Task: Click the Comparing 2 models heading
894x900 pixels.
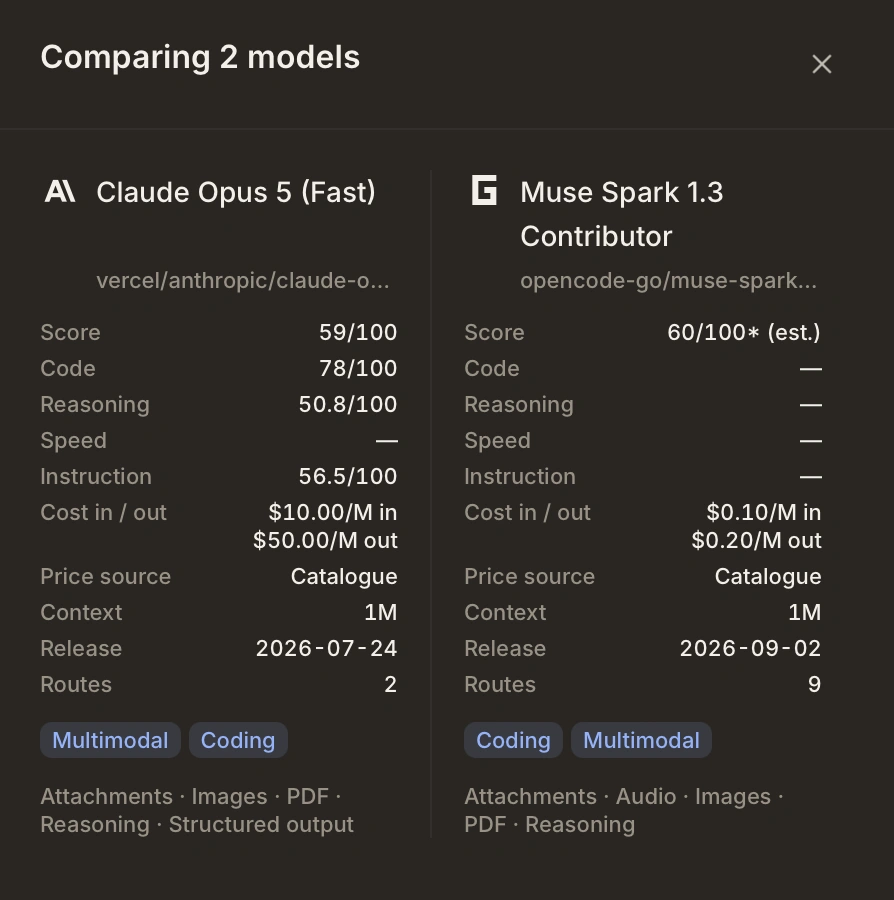Action: point(200,57)
